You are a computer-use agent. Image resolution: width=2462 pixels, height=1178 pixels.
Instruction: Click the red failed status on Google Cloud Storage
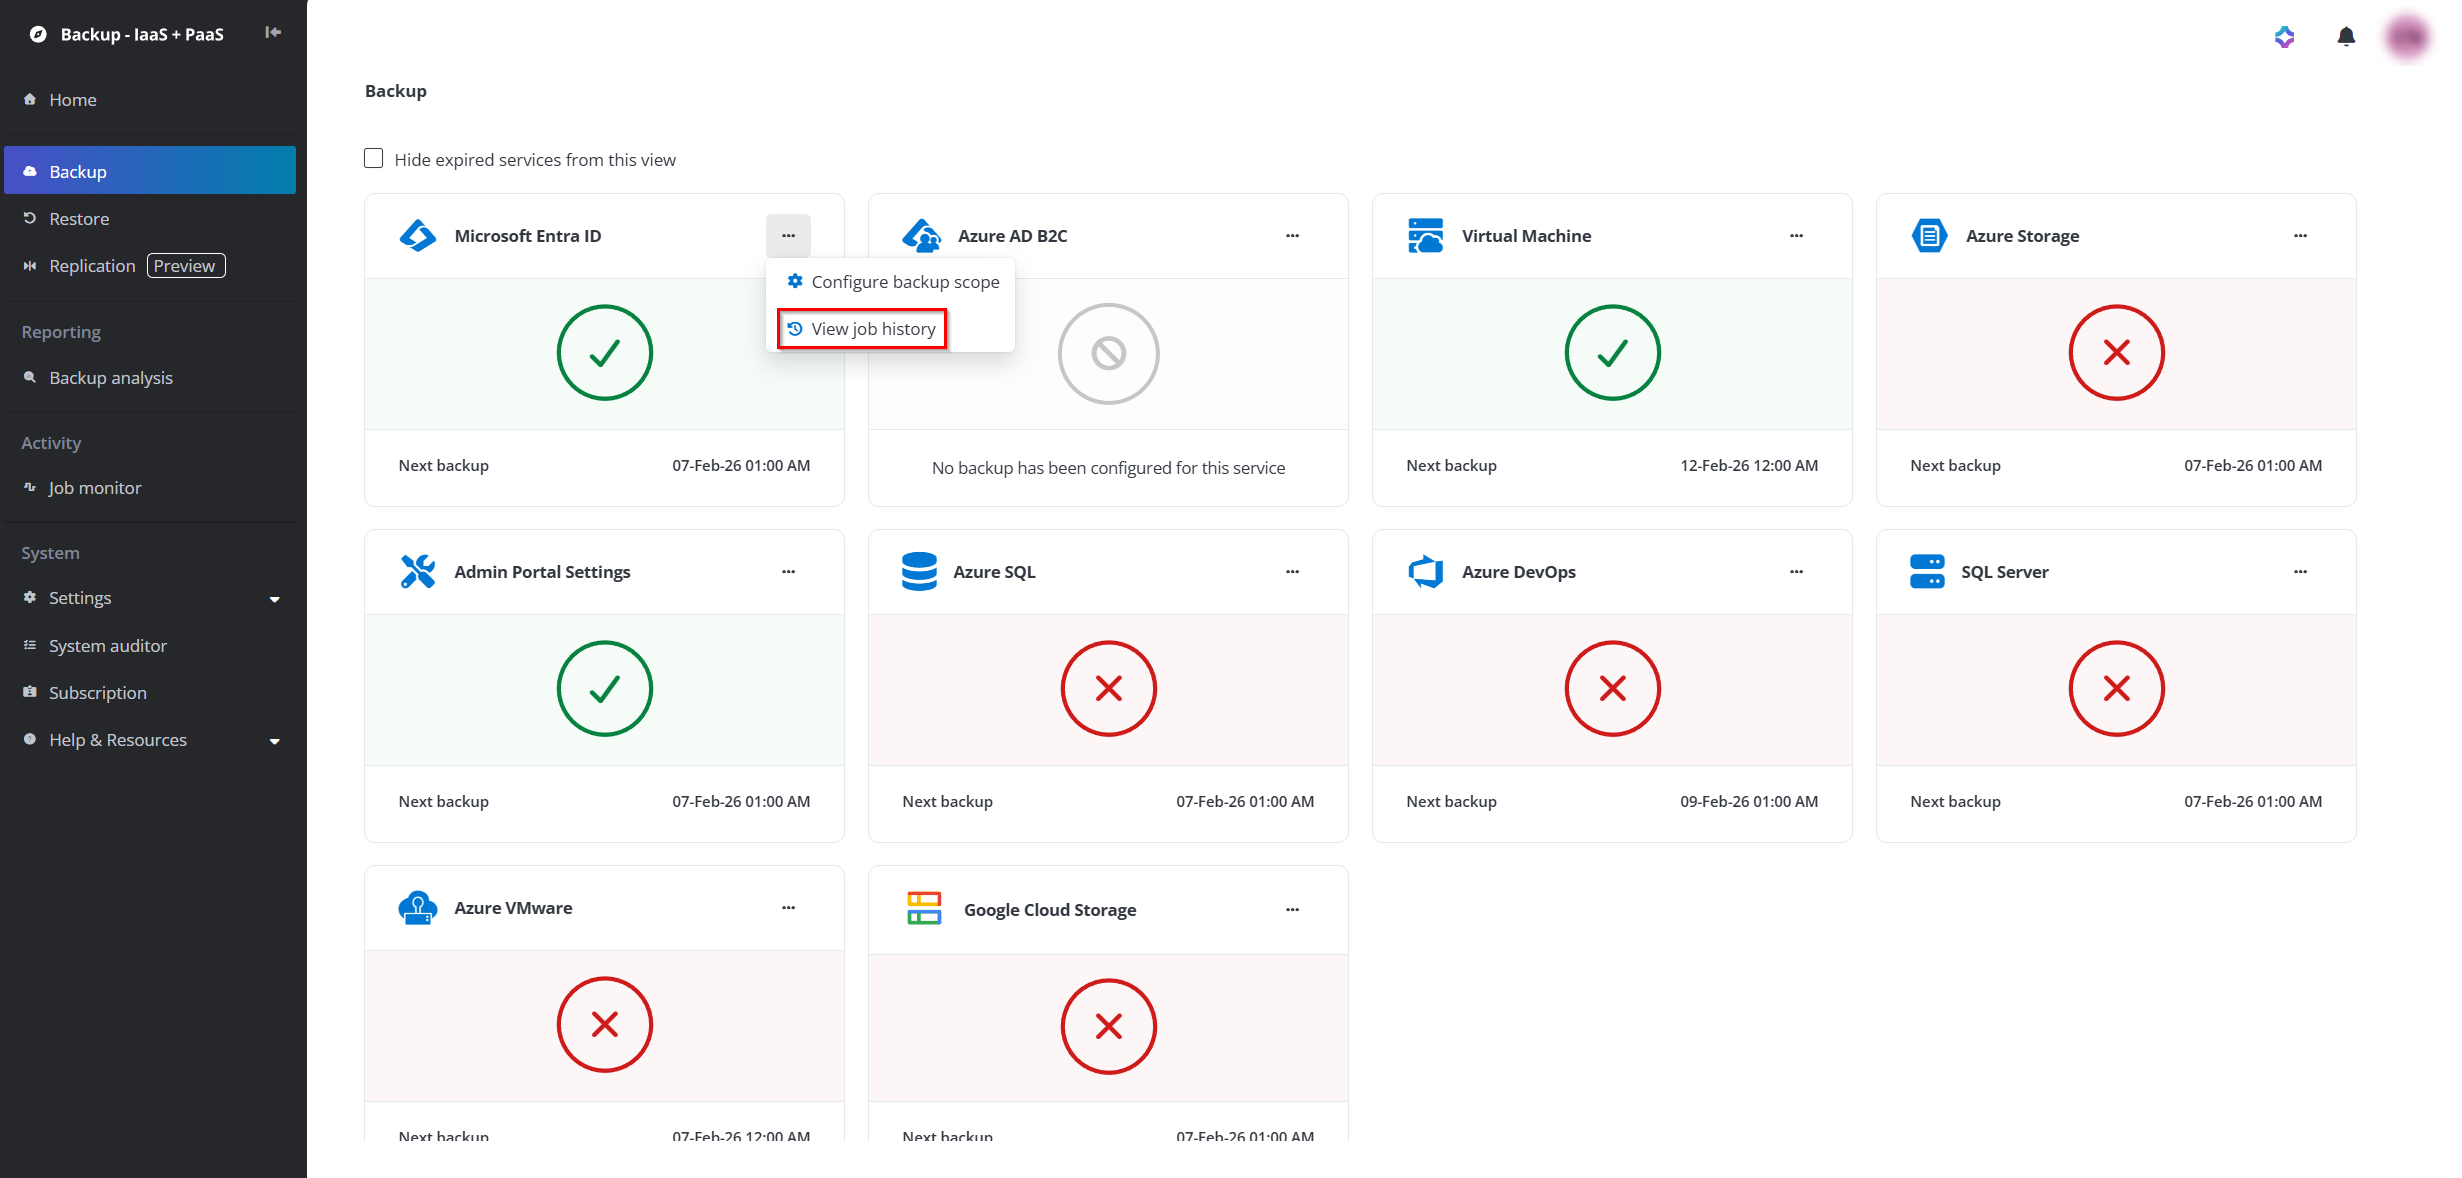[x=1109, y=1027]
